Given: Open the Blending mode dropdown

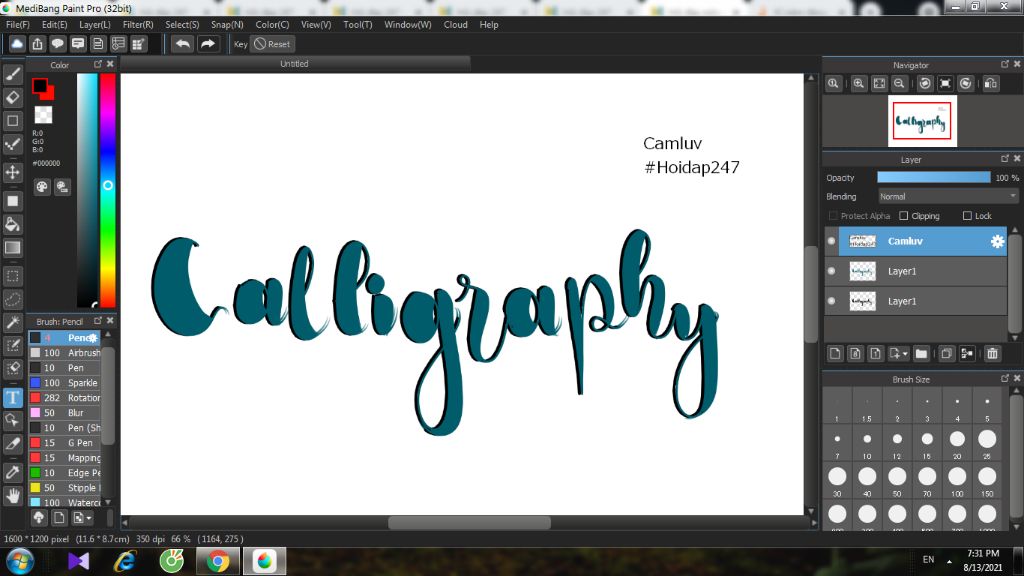Looking at the screenshot, I should 948,197.
